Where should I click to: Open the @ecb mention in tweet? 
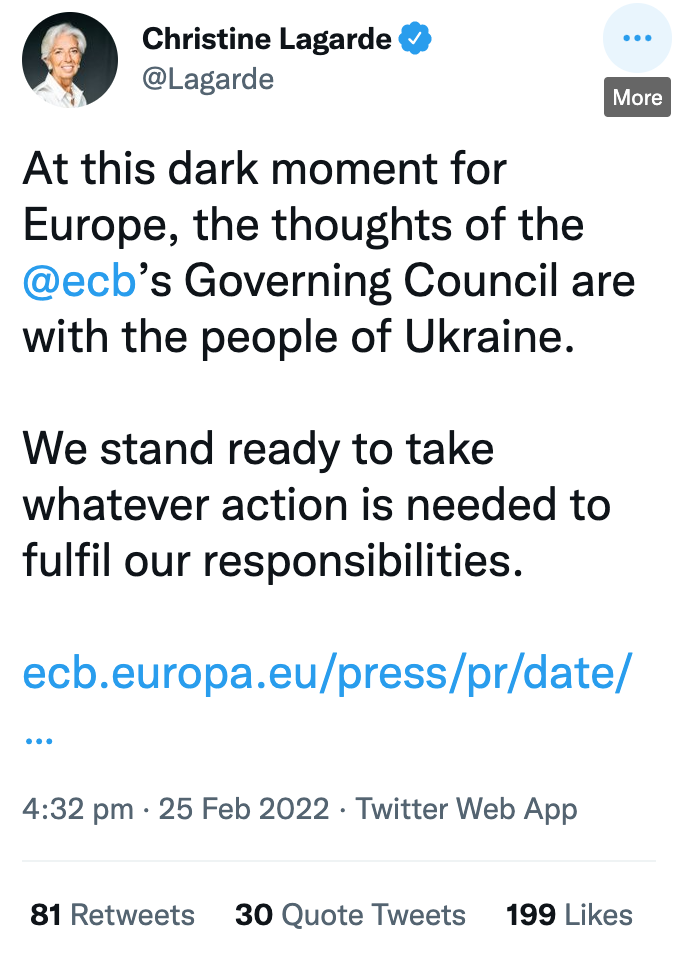click(x=79, y=281)
